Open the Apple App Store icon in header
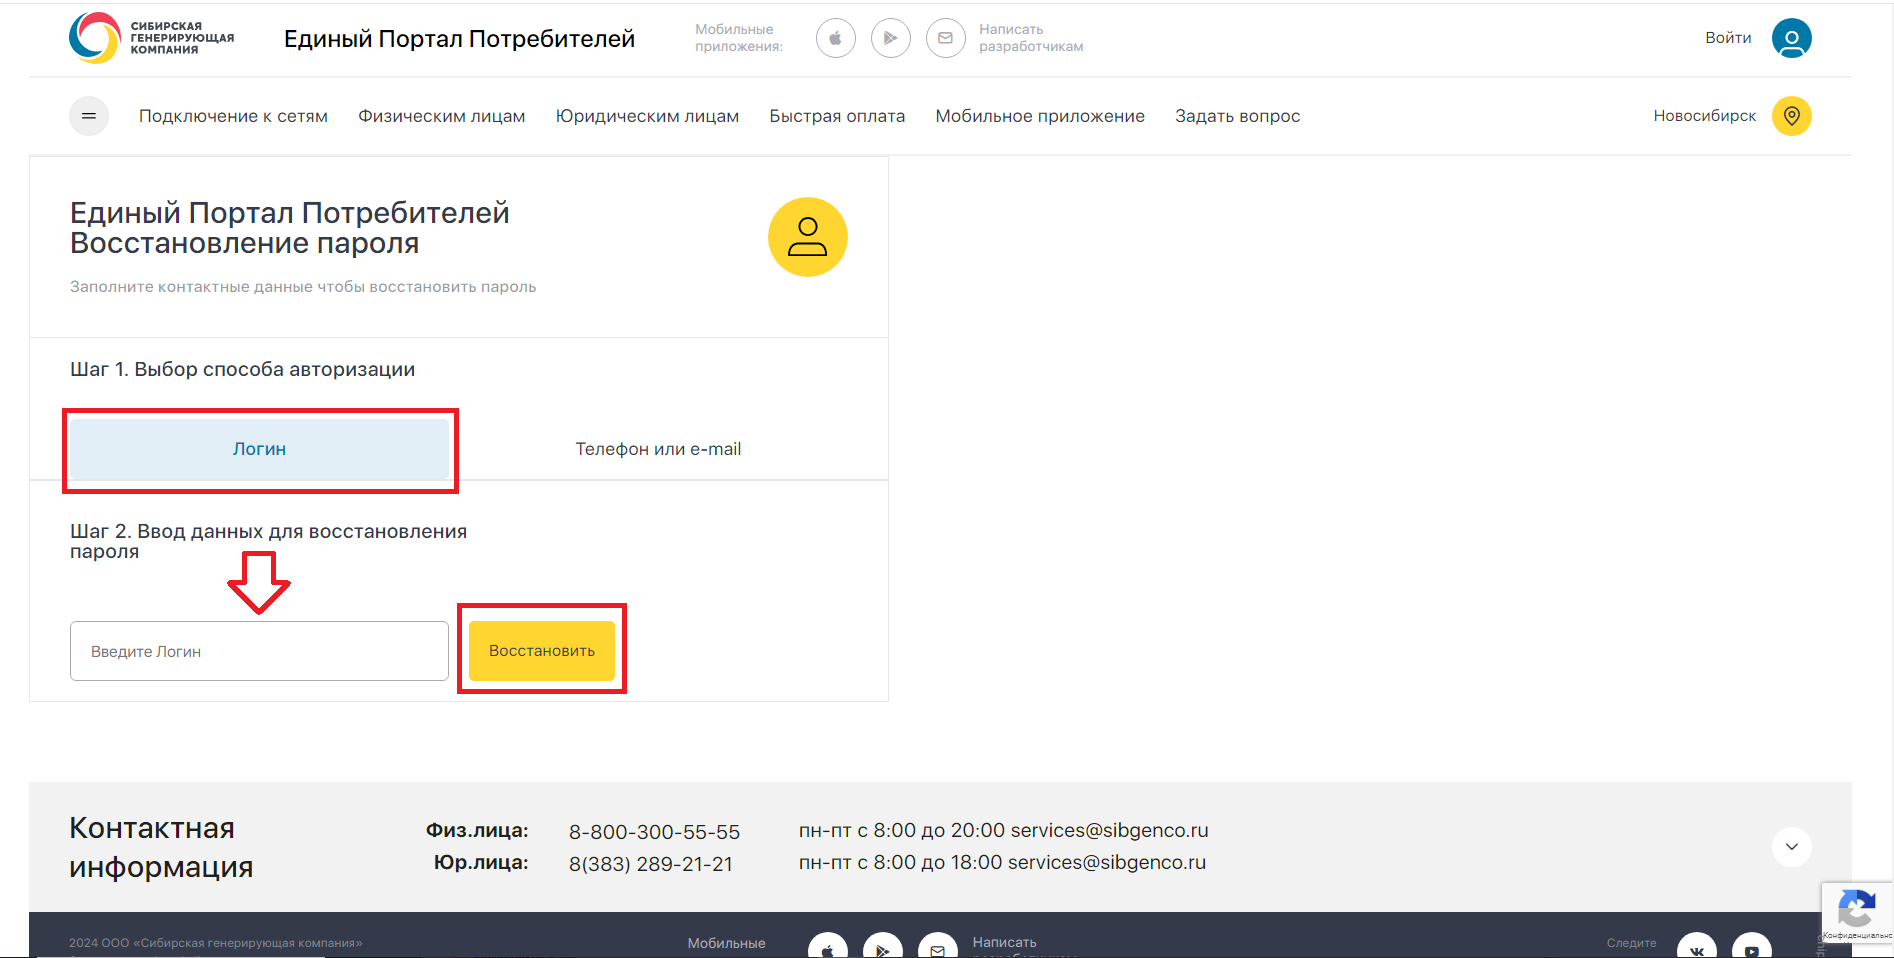 [x=835, y=38]
